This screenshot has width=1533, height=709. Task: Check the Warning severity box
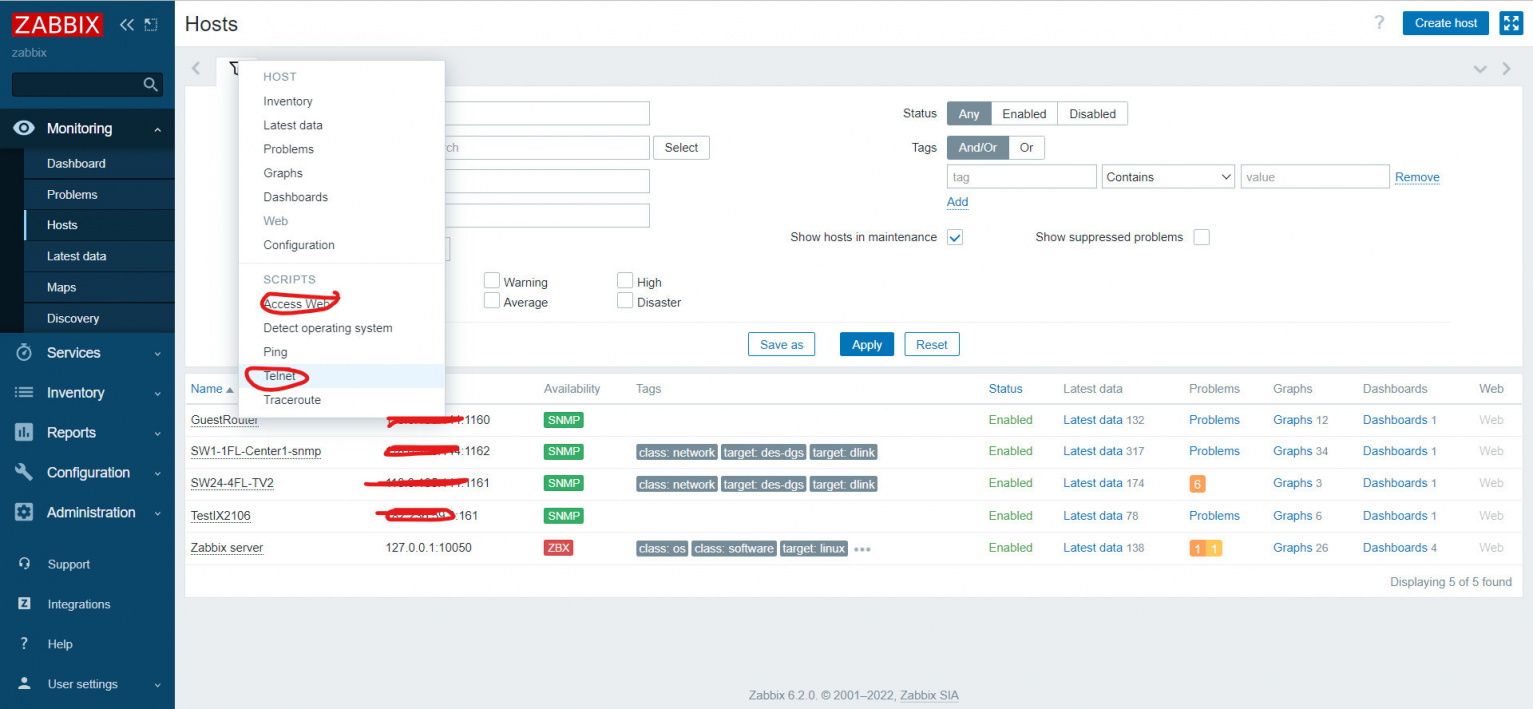(x=492, y=281)
